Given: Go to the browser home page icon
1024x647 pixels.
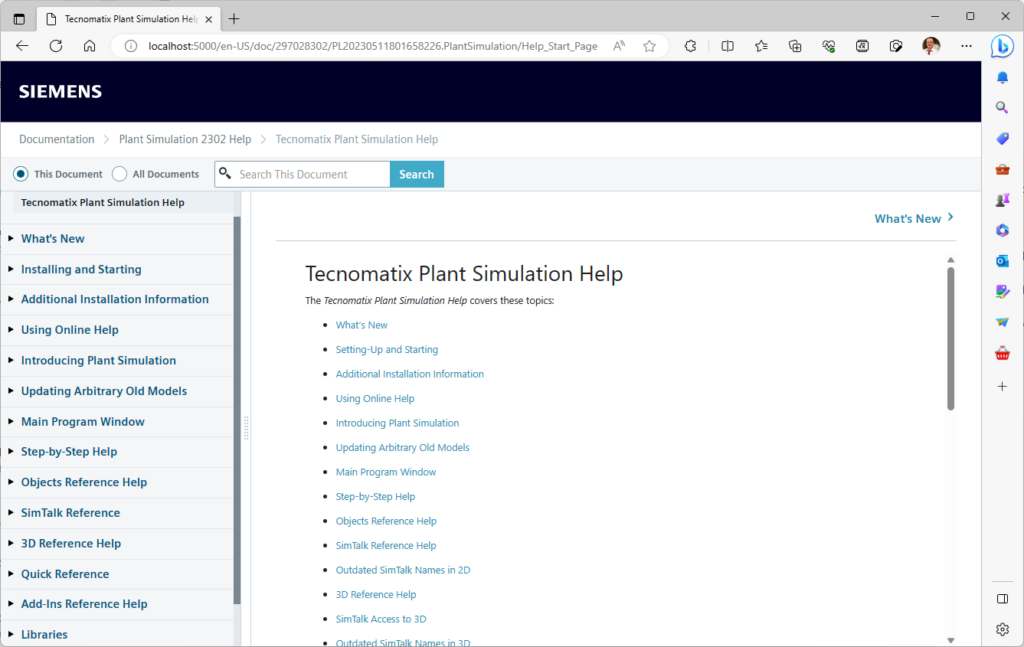Looking at the screenshot, I should click(89, 46).
